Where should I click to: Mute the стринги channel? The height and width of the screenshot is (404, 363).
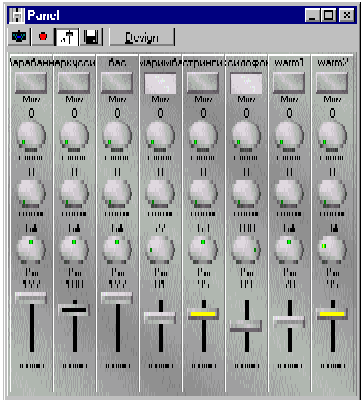click(x=203, y=83)
